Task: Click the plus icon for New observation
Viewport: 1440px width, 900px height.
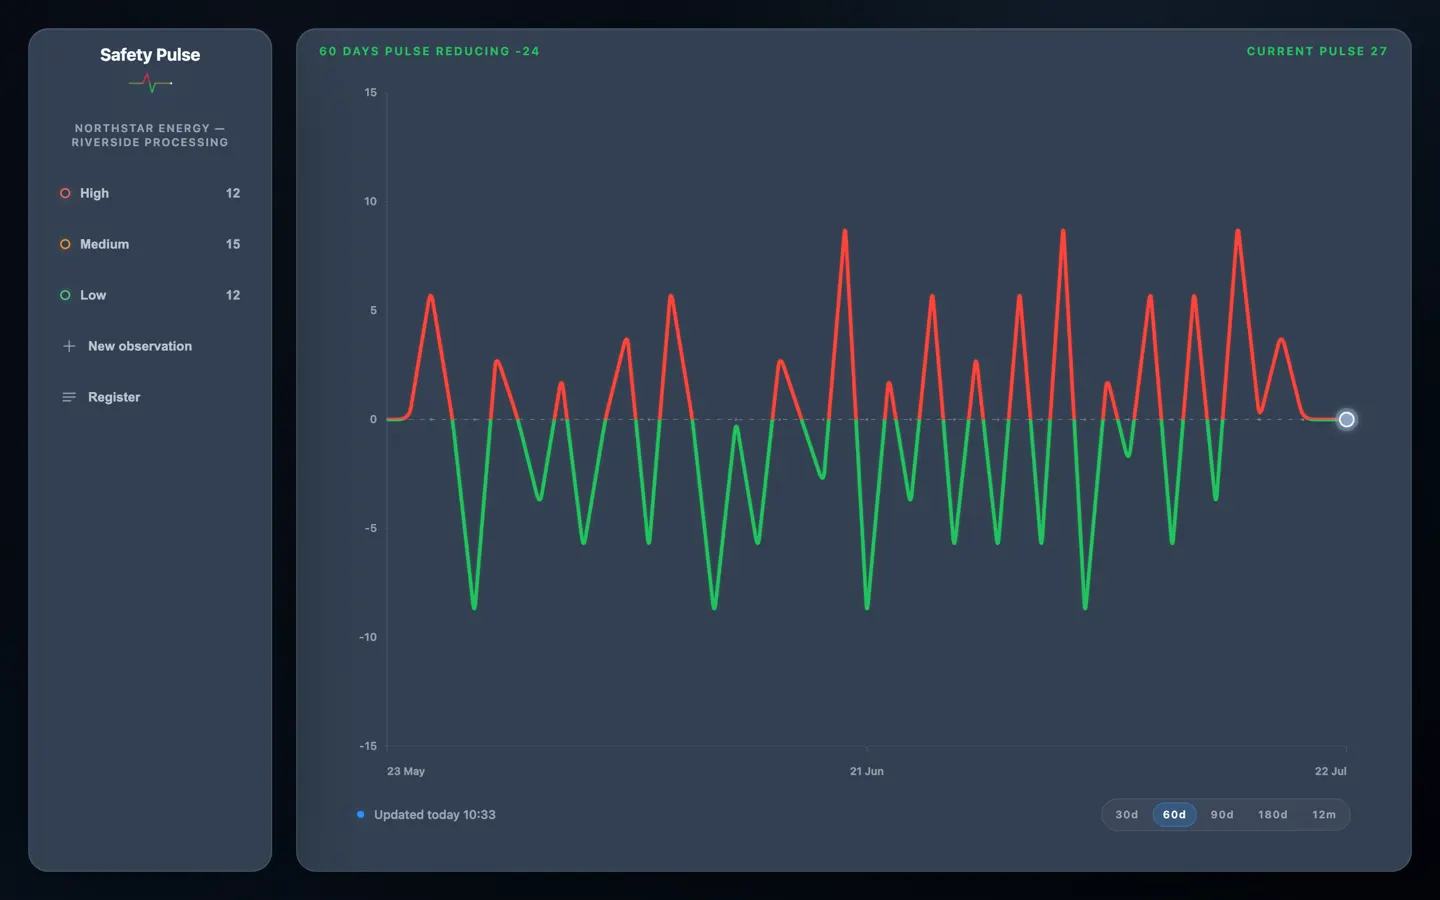Action: [x=69, y=346]
